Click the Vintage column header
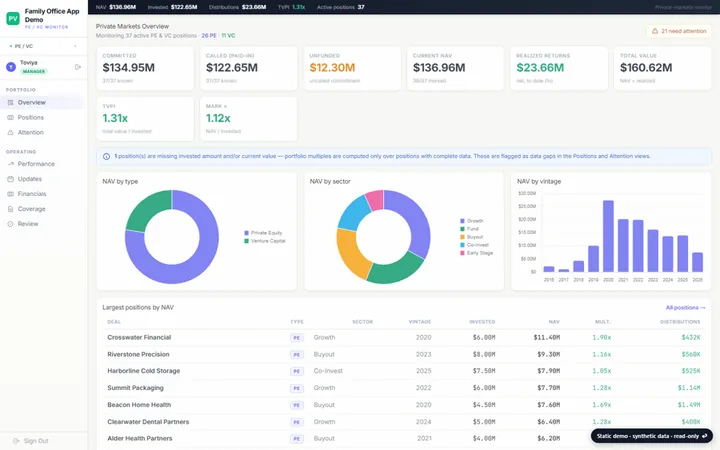 click(x=420, y=322)
